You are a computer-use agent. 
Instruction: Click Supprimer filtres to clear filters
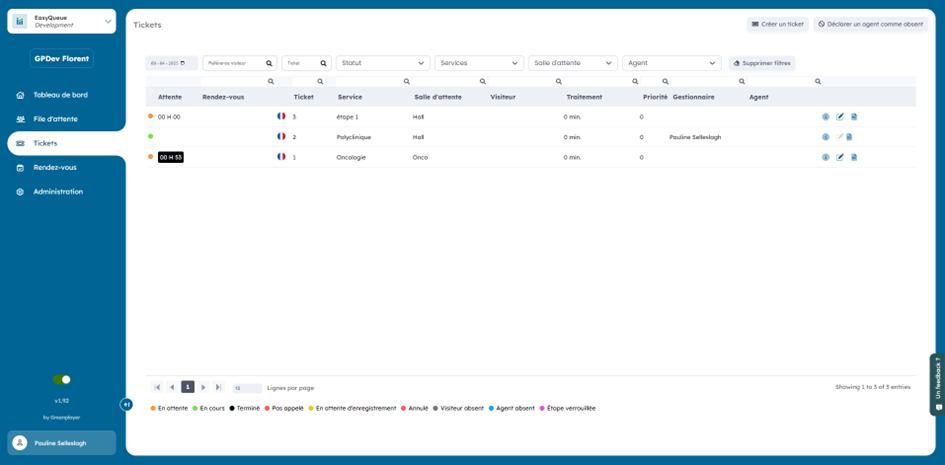(762, 63)
